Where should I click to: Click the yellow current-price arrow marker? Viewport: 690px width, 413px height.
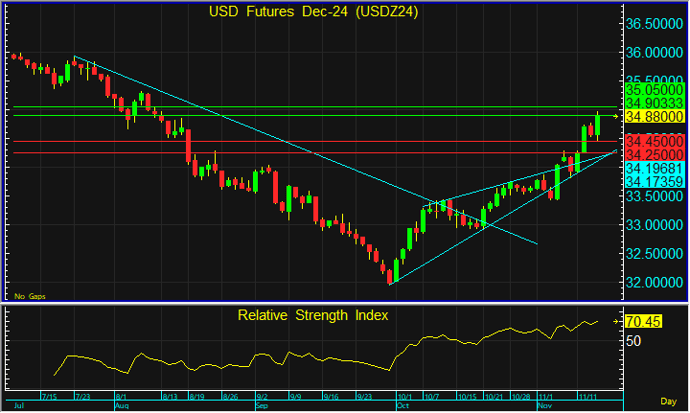click(616, 117)
